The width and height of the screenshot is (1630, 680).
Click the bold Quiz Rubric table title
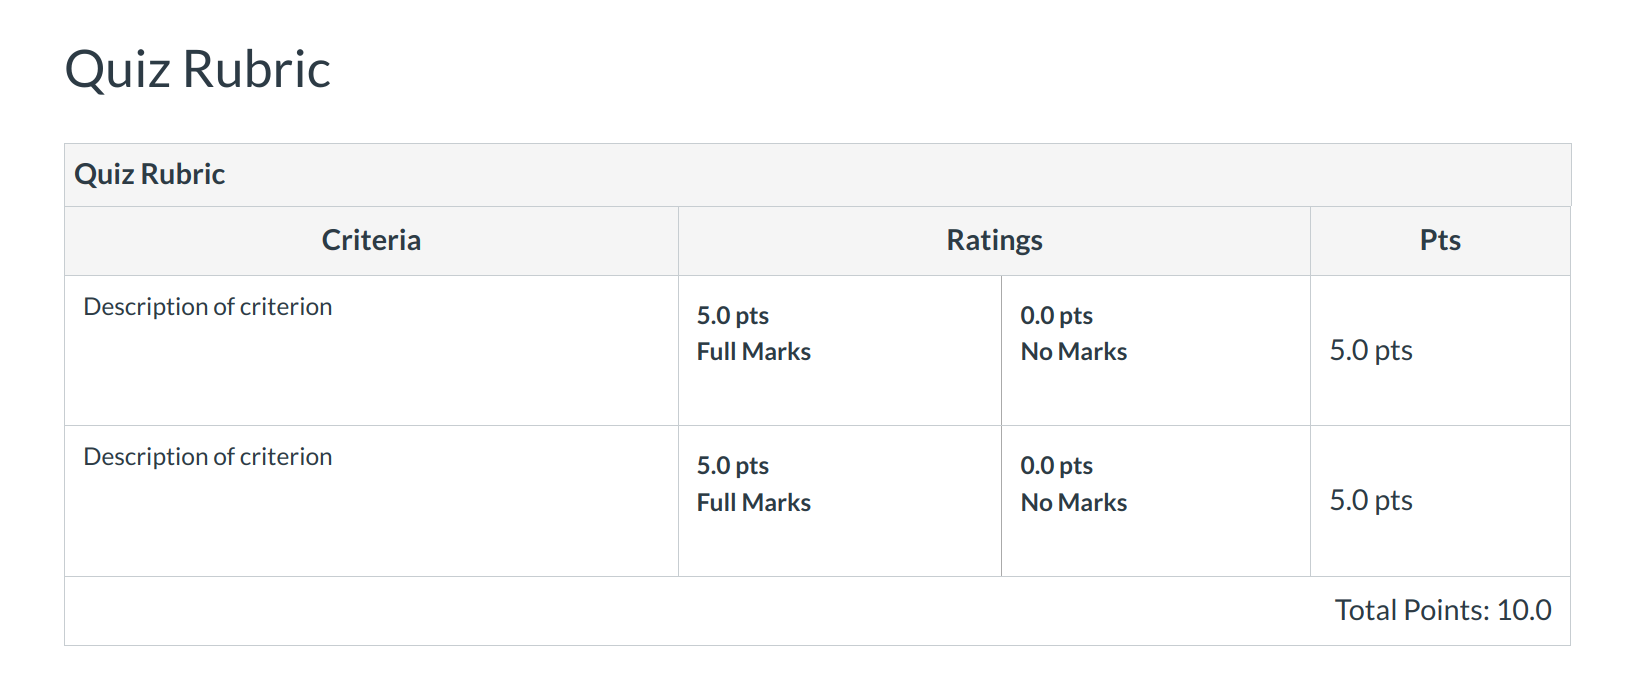click(x=149, y=174)
